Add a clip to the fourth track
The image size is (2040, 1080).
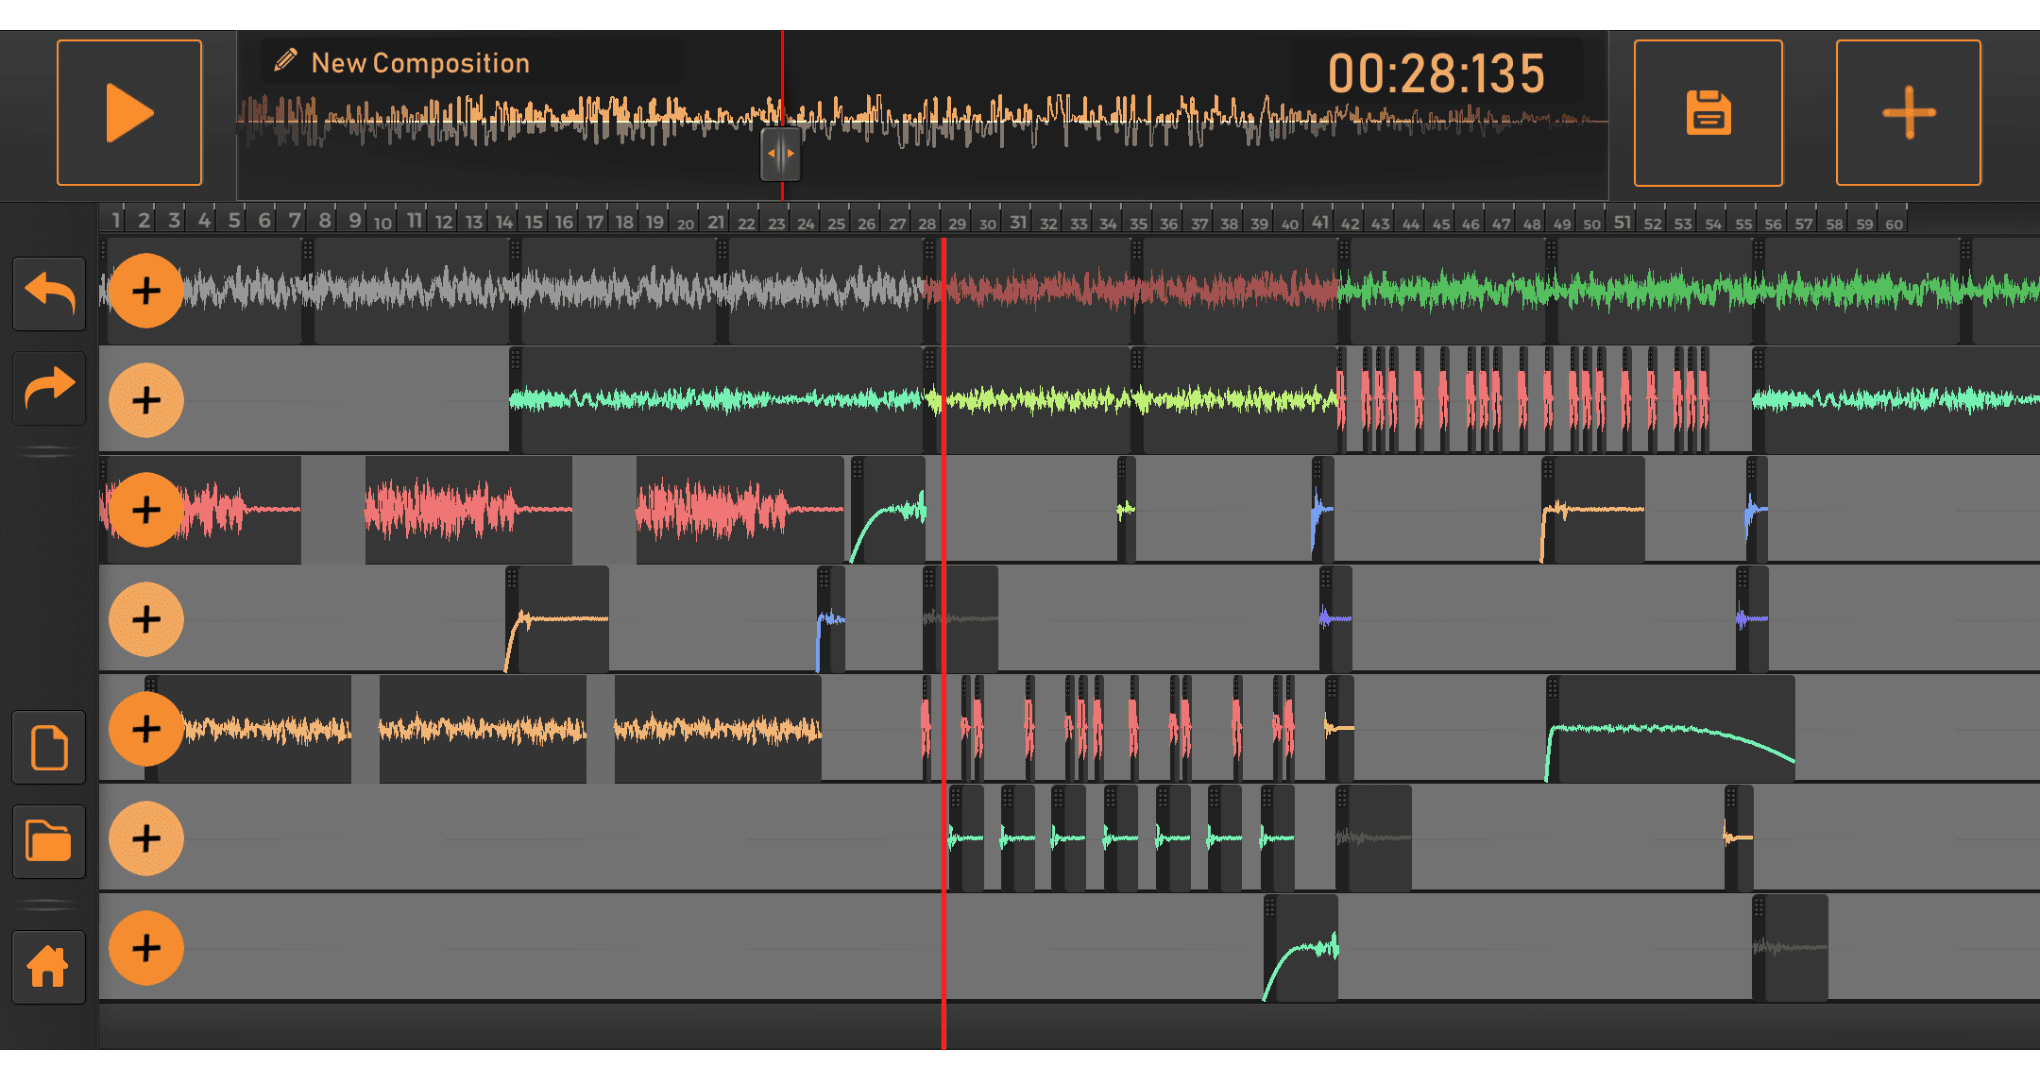[146, 619]
